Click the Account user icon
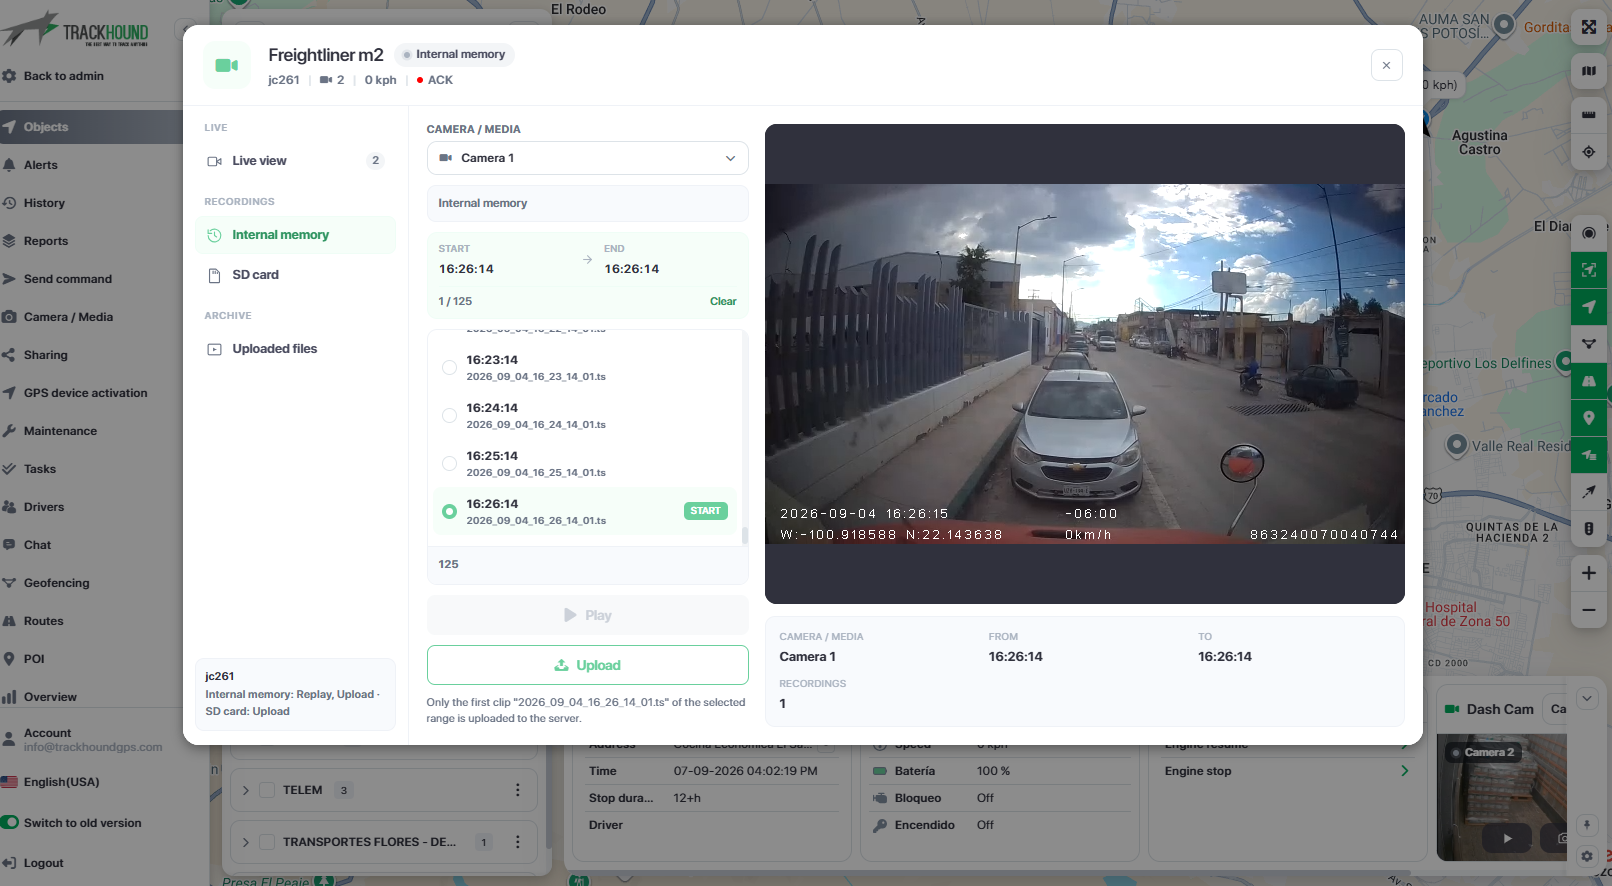Screen dimensions: 1612x886 tap(9, 740)
